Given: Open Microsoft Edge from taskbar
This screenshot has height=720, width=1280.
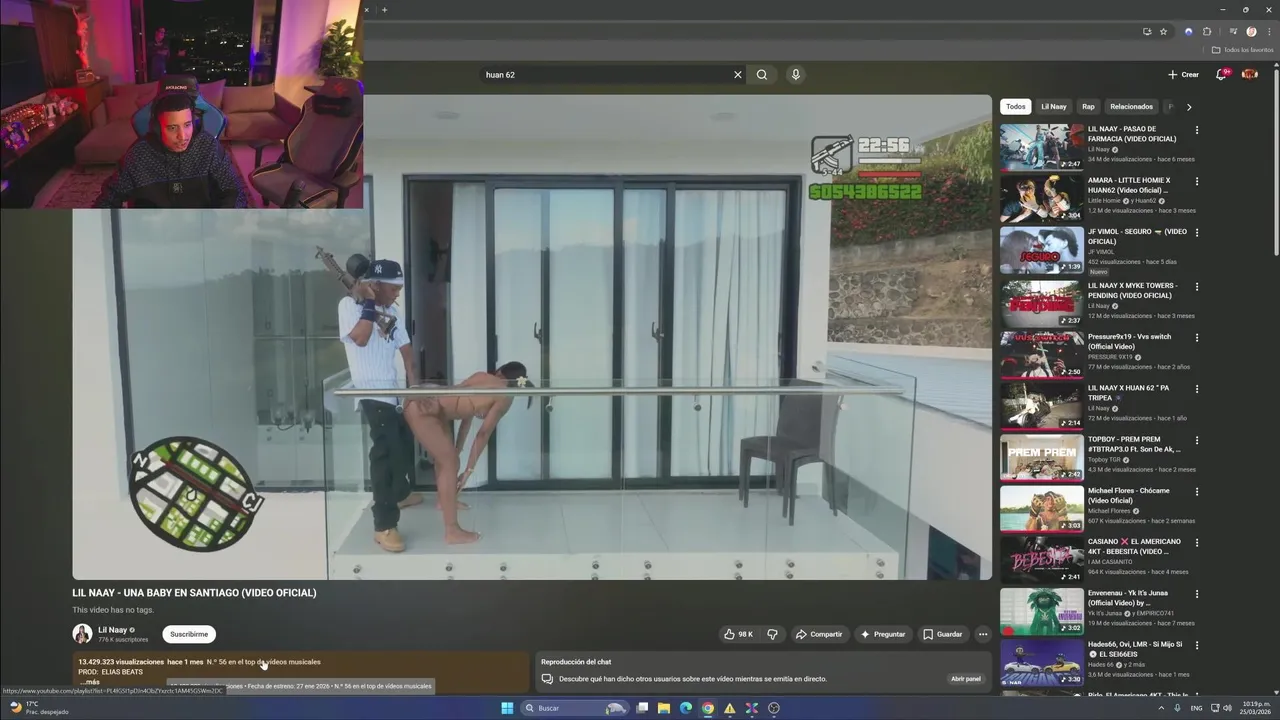Looking at the screenshot, I should (686, 708).
